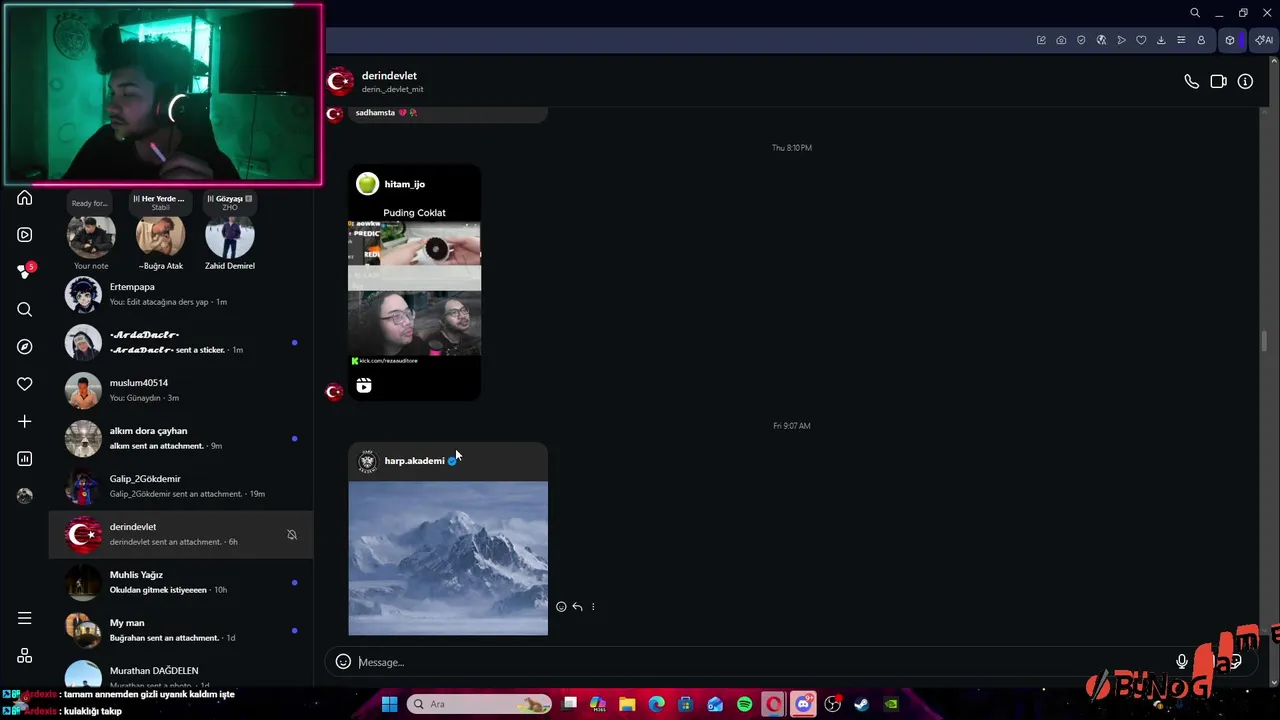Open emoji picker in message box
This screenshot has width=1280, height=720.
click(x=343, y=662)
